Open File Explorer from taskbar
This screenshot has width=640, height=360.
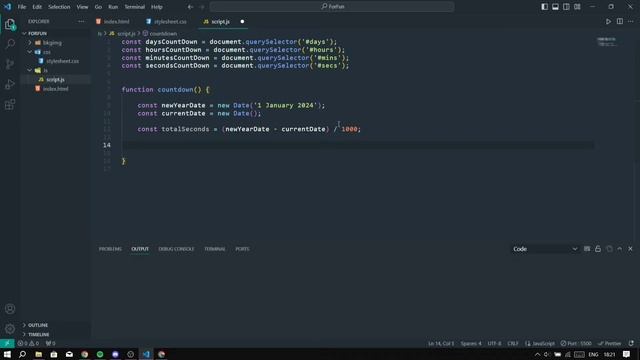tap(38, 354)
